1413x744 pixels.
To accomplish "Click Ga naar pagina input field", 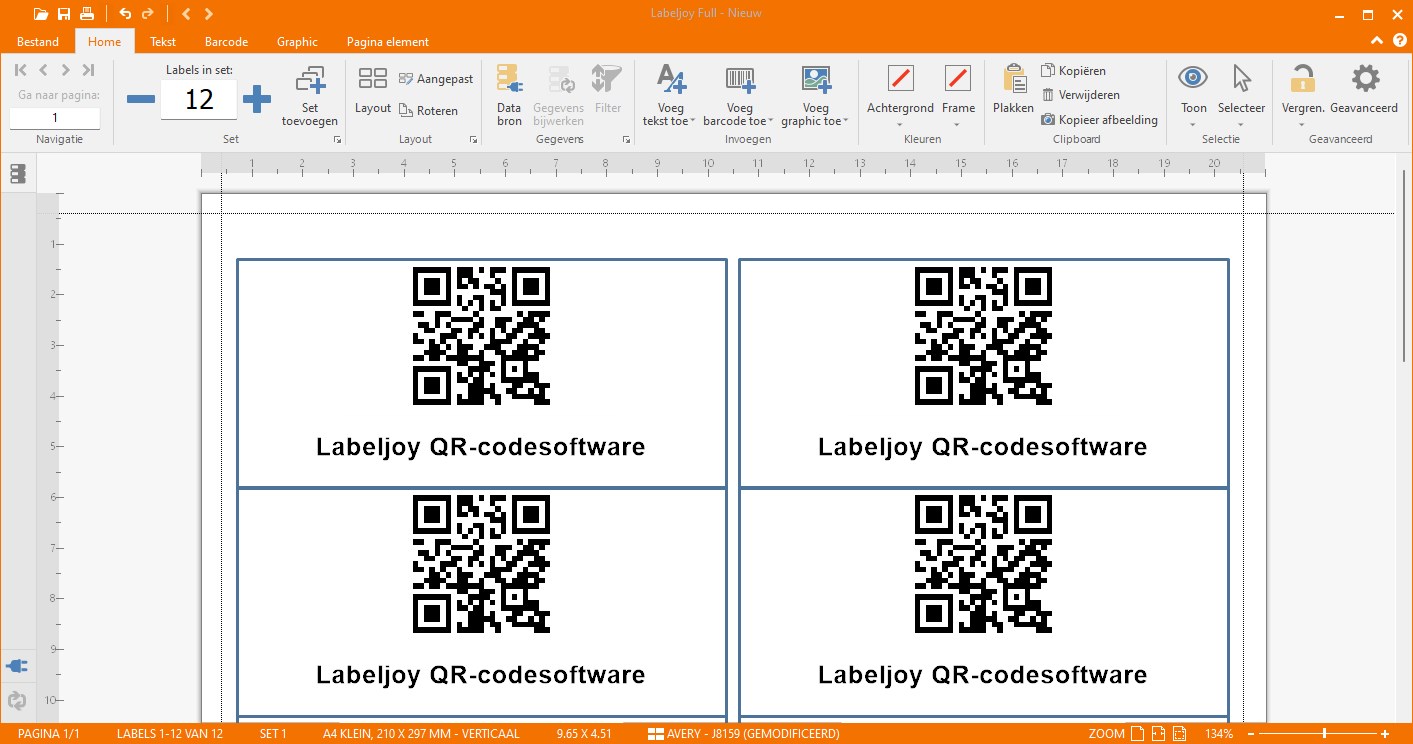I will [x=55, y=118].
